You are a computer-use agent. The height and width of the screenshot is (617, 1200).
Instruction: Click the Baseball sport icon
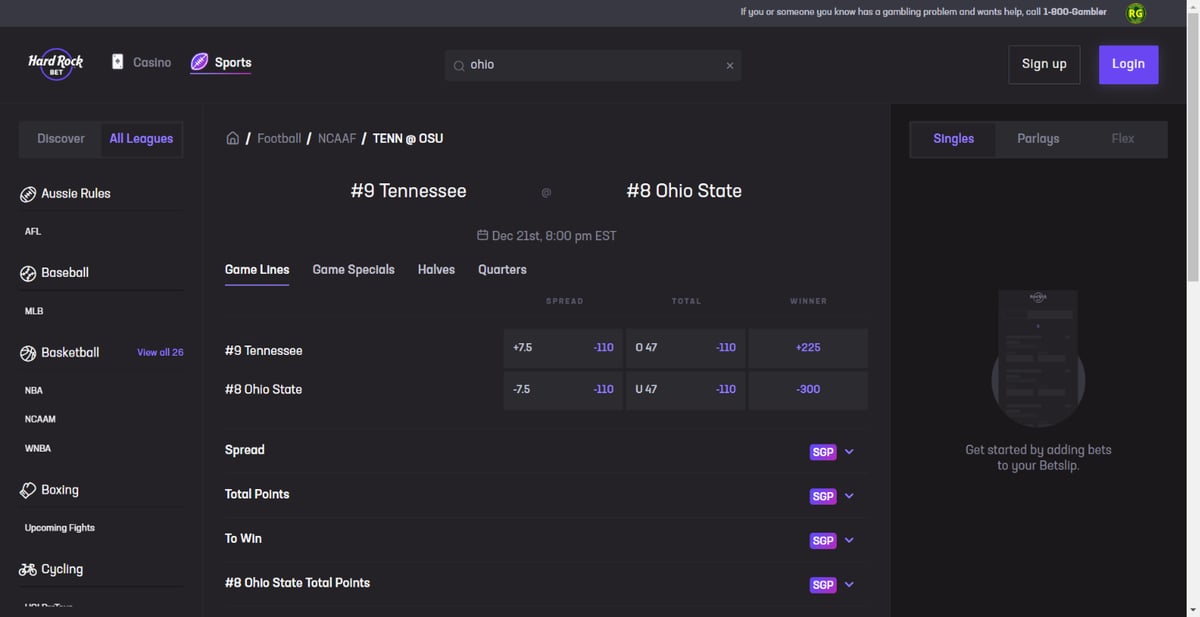(x=28, y=273)
